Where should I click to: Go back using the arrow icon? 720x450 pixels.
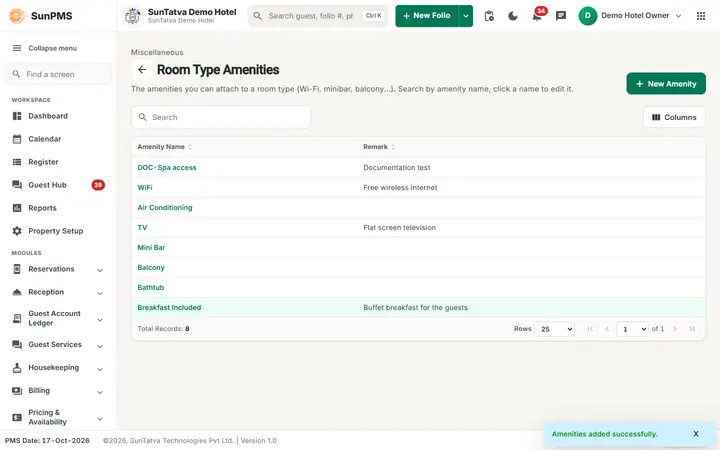coord(142,70)
